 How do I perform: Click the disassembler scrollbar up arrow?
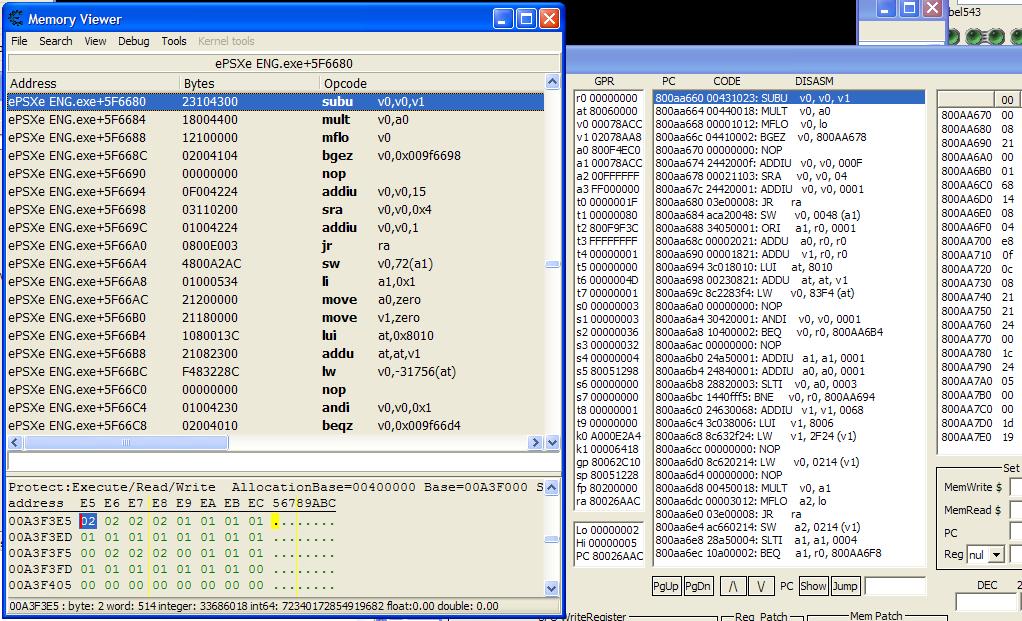552,82
